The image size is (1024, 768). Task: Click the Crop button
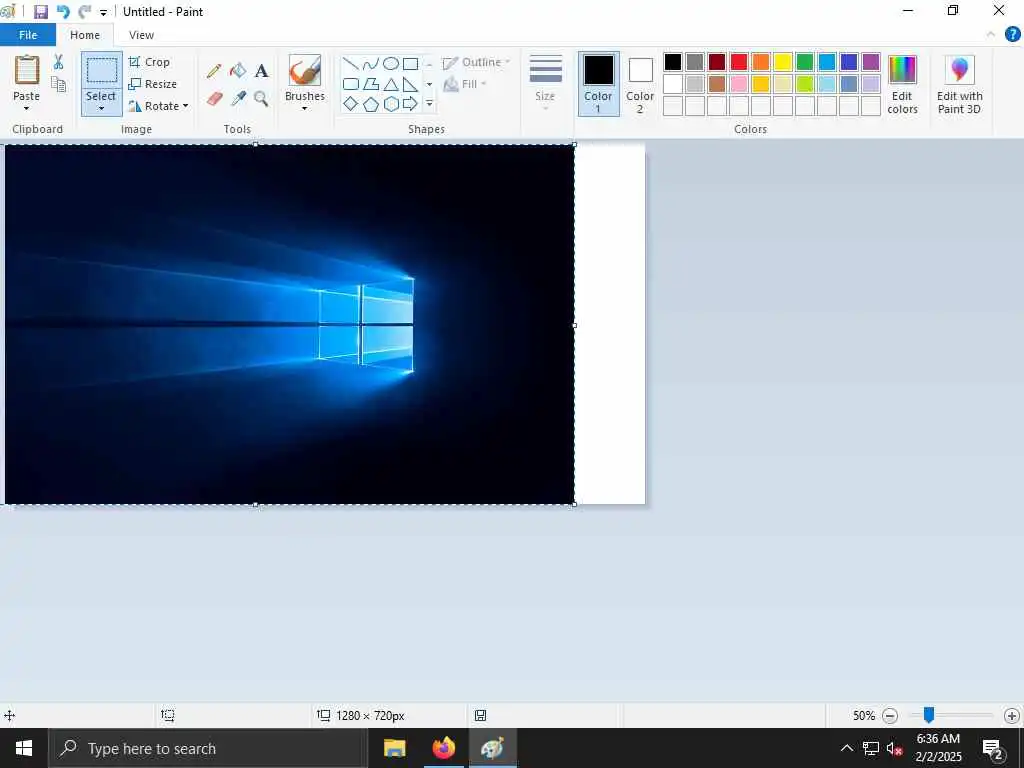(x=150, y=62)
